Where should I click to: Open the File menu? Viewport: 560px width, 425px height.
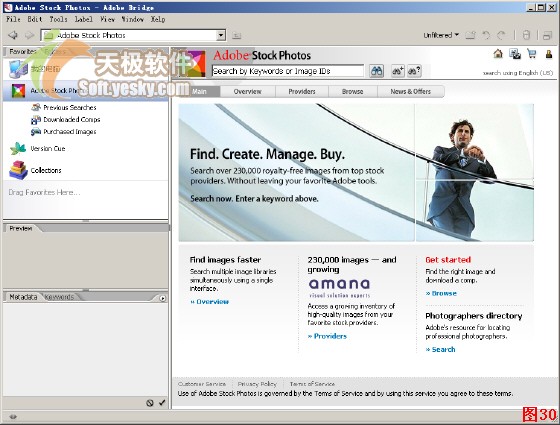pos(13,19)
